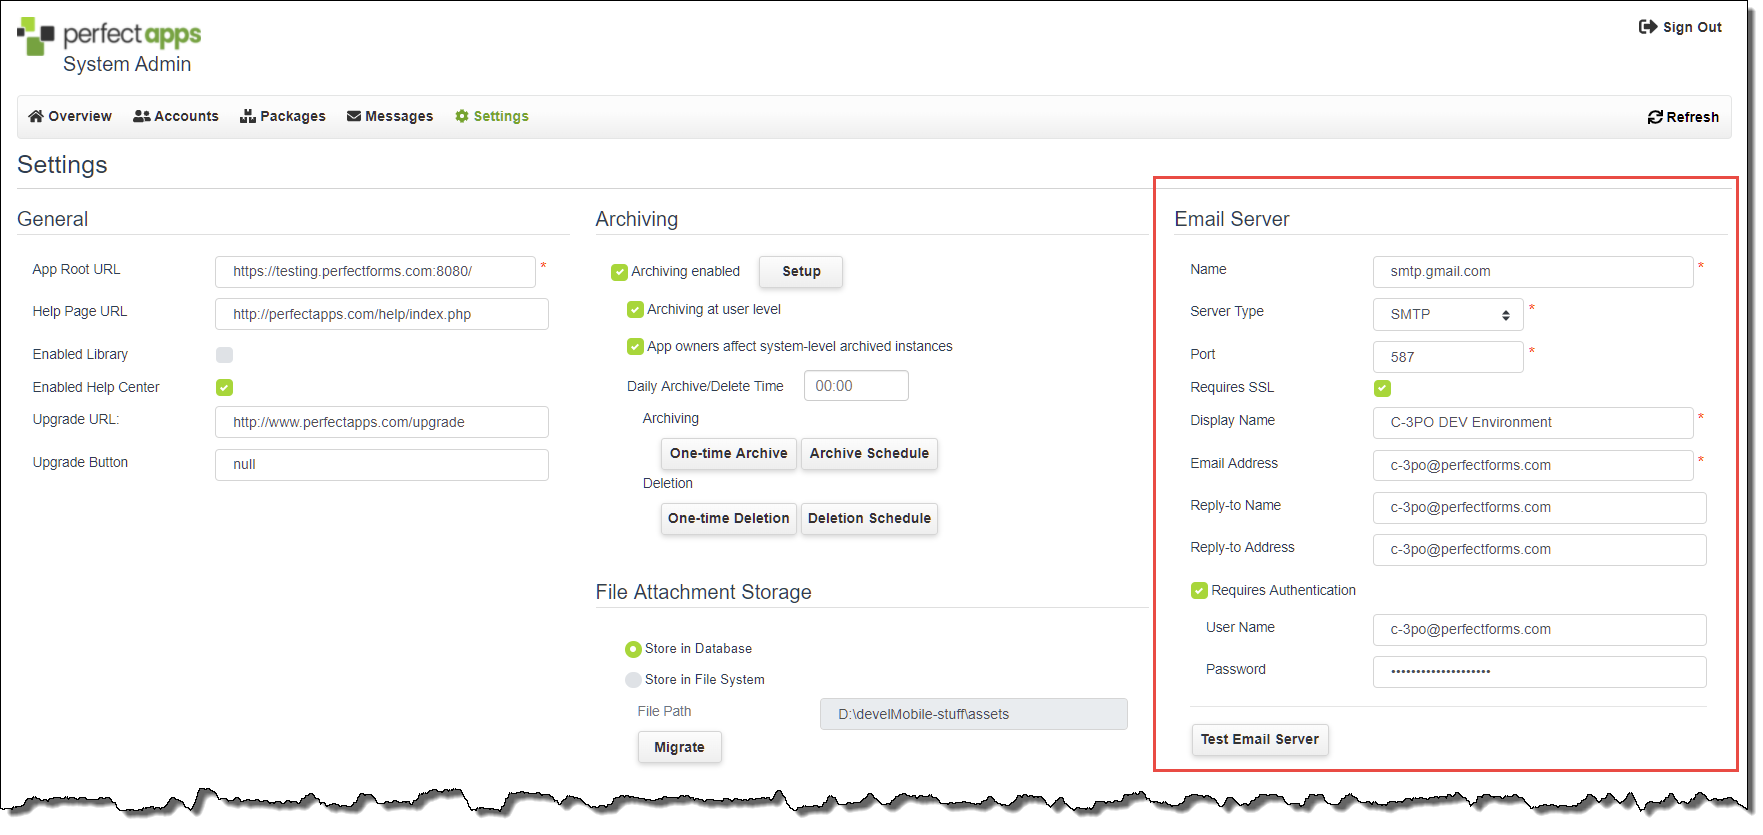Image resolution: width=1763 pixels, height=835 pixels.
Task: Toggle the Enabled Library checkbox
Action: (x=225, y=355)
